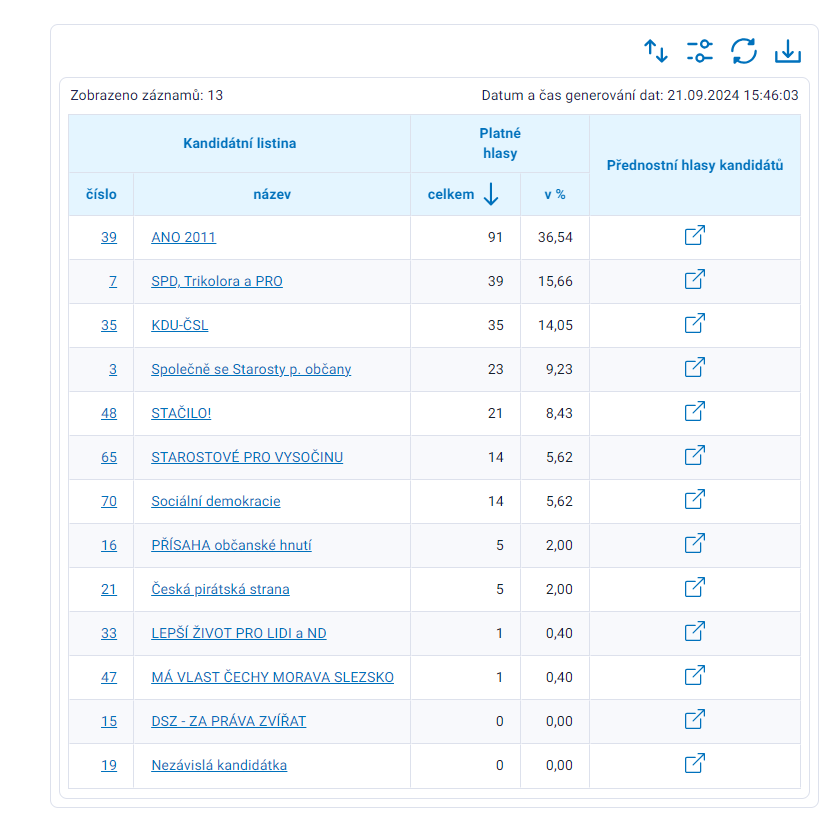Open the STAČILO! link
Screen dimensions: 839x823
click(x=181, y=413)
